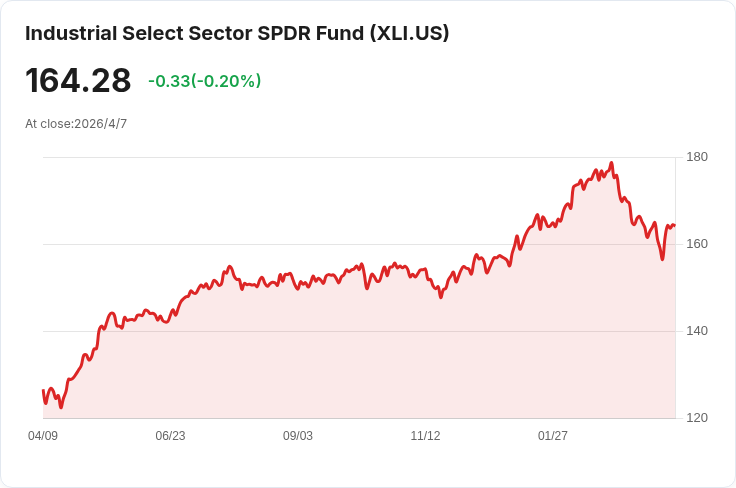This screenshot has height=488, width=736.
Task: Click the latest endpoint of the price line
Action: click(674, 225)
